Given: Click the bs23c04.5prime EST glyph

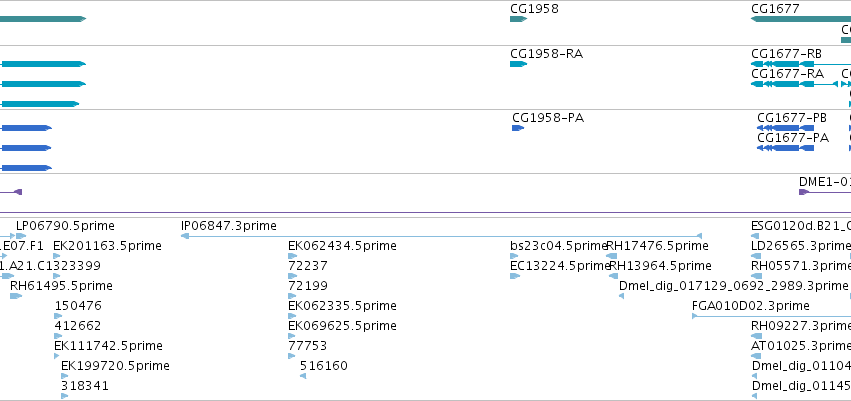Looking at the screenshot, I should [515, 256].
